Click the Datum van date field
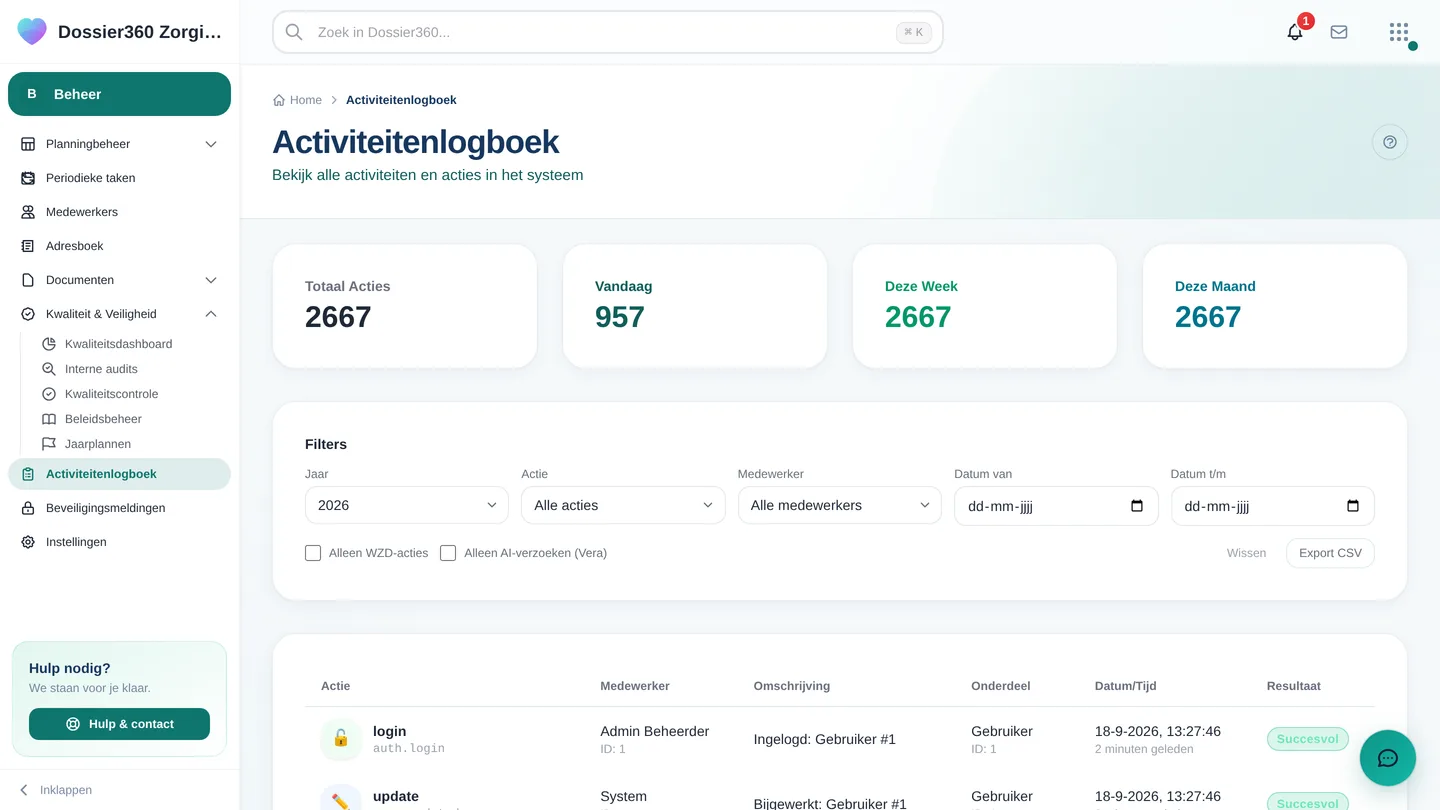Viewport: 1440px width, 810px height. pos(1056,506)
